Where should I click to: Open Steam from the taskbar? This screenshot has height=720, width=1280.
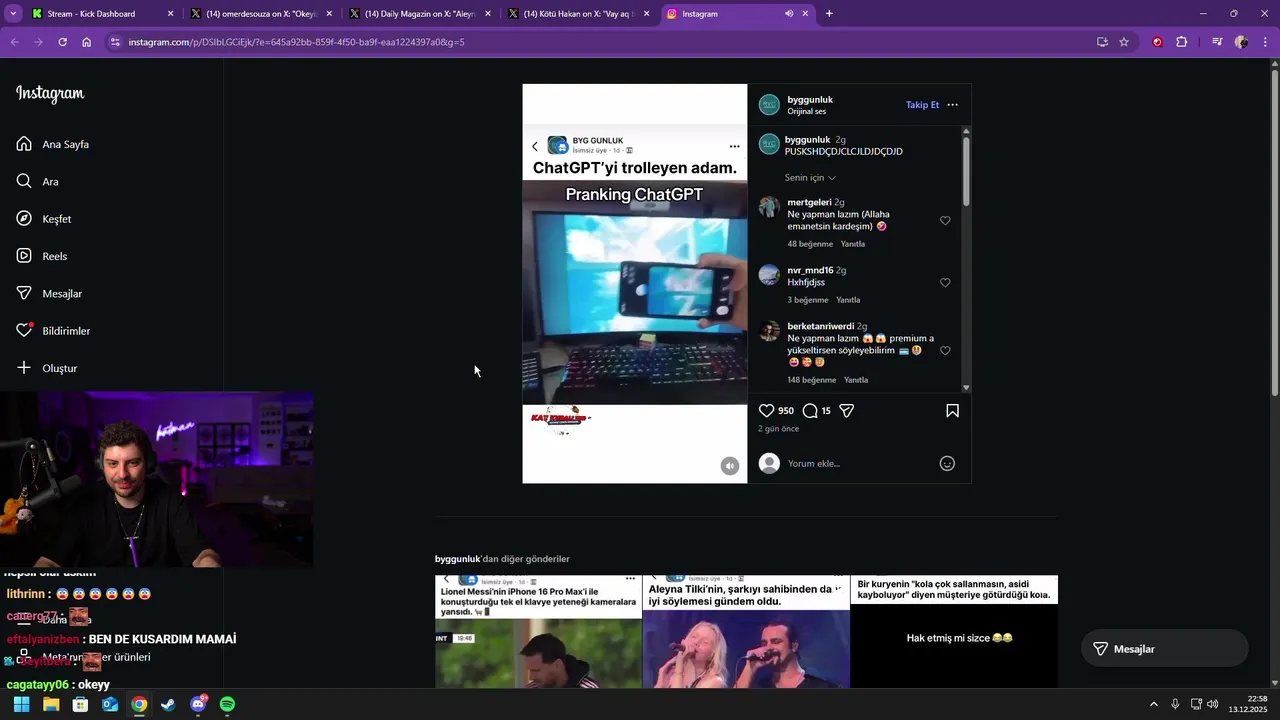(168, 704)
